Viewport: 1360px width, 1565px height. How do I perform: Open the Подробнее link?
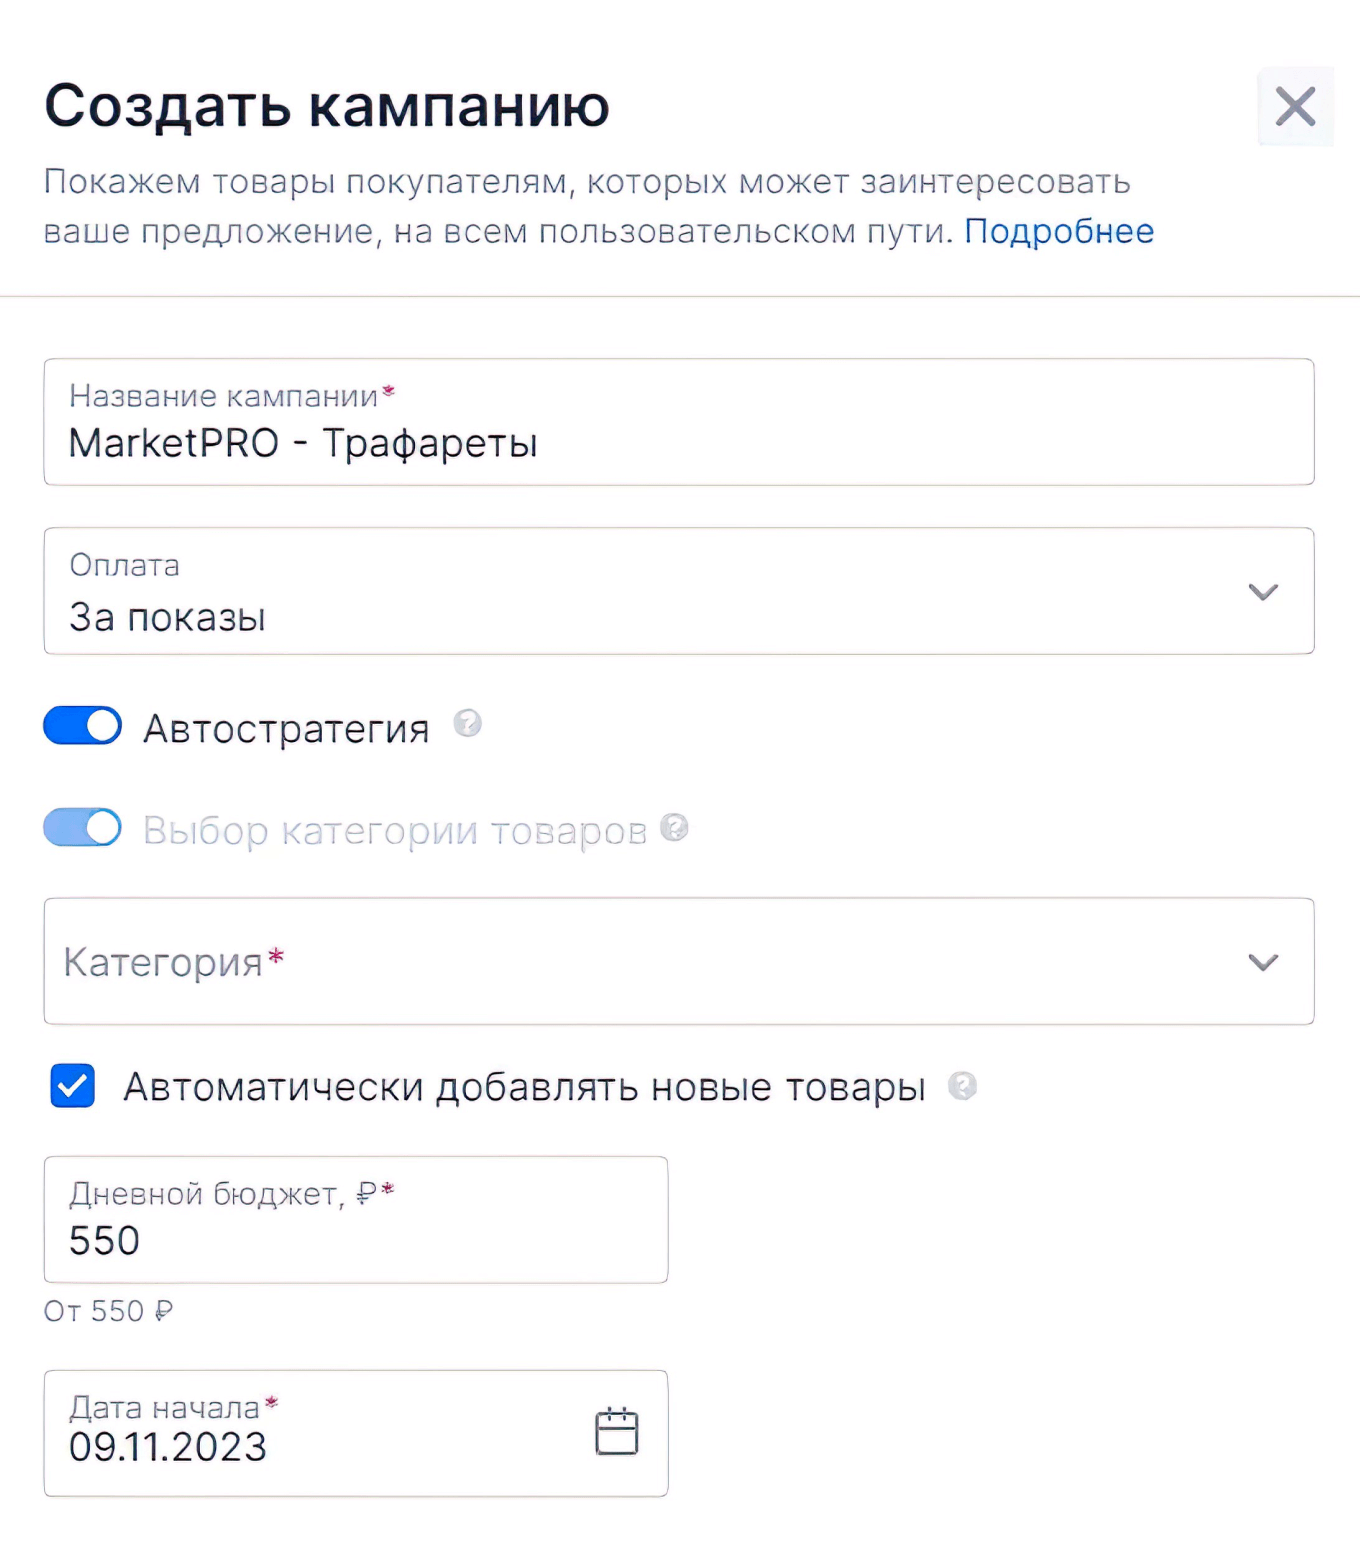[x=1058, y=231]
